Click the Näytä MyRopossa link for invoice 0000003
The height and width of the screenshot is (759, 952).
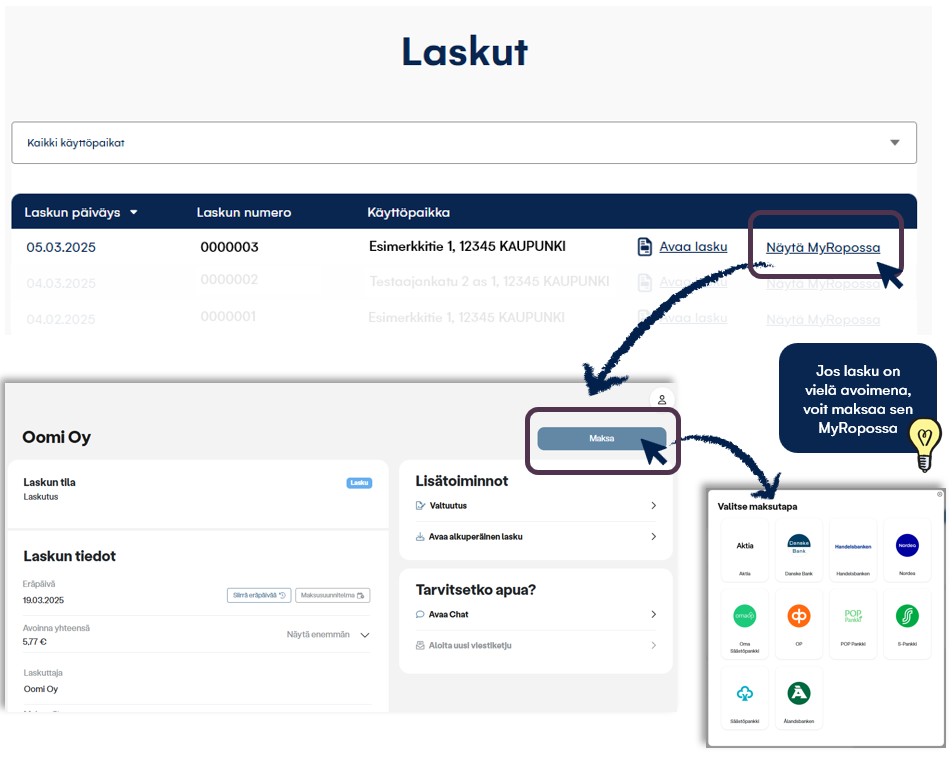[x=822, y=247]
